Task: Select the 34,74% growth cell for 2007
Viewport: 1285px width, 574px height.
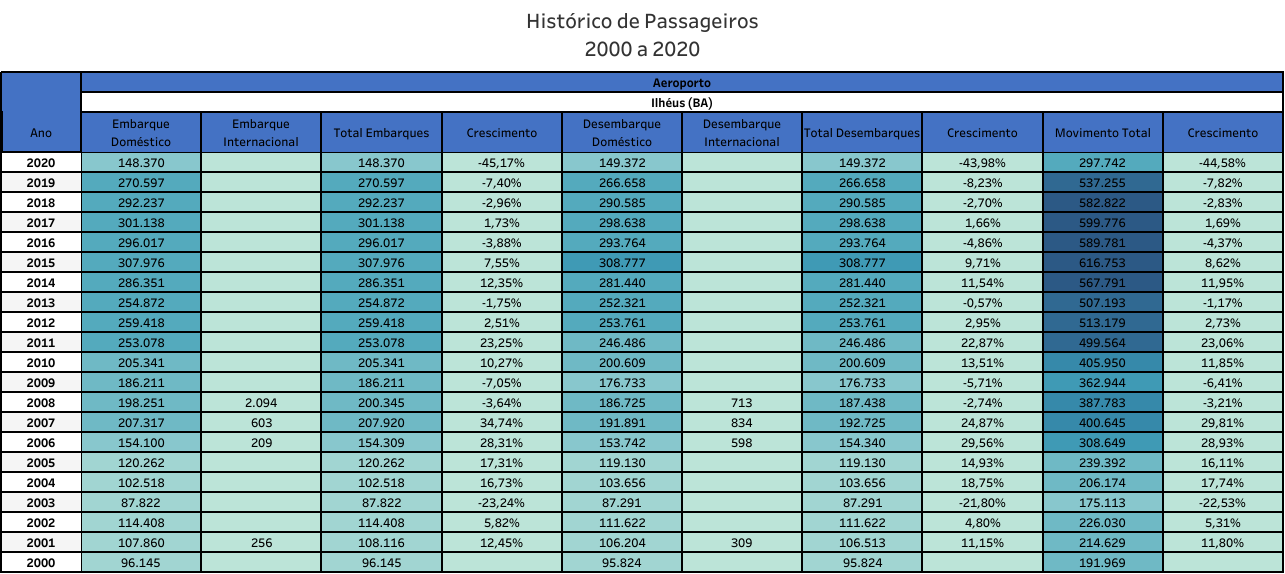Action: click(x=502, y=422)
